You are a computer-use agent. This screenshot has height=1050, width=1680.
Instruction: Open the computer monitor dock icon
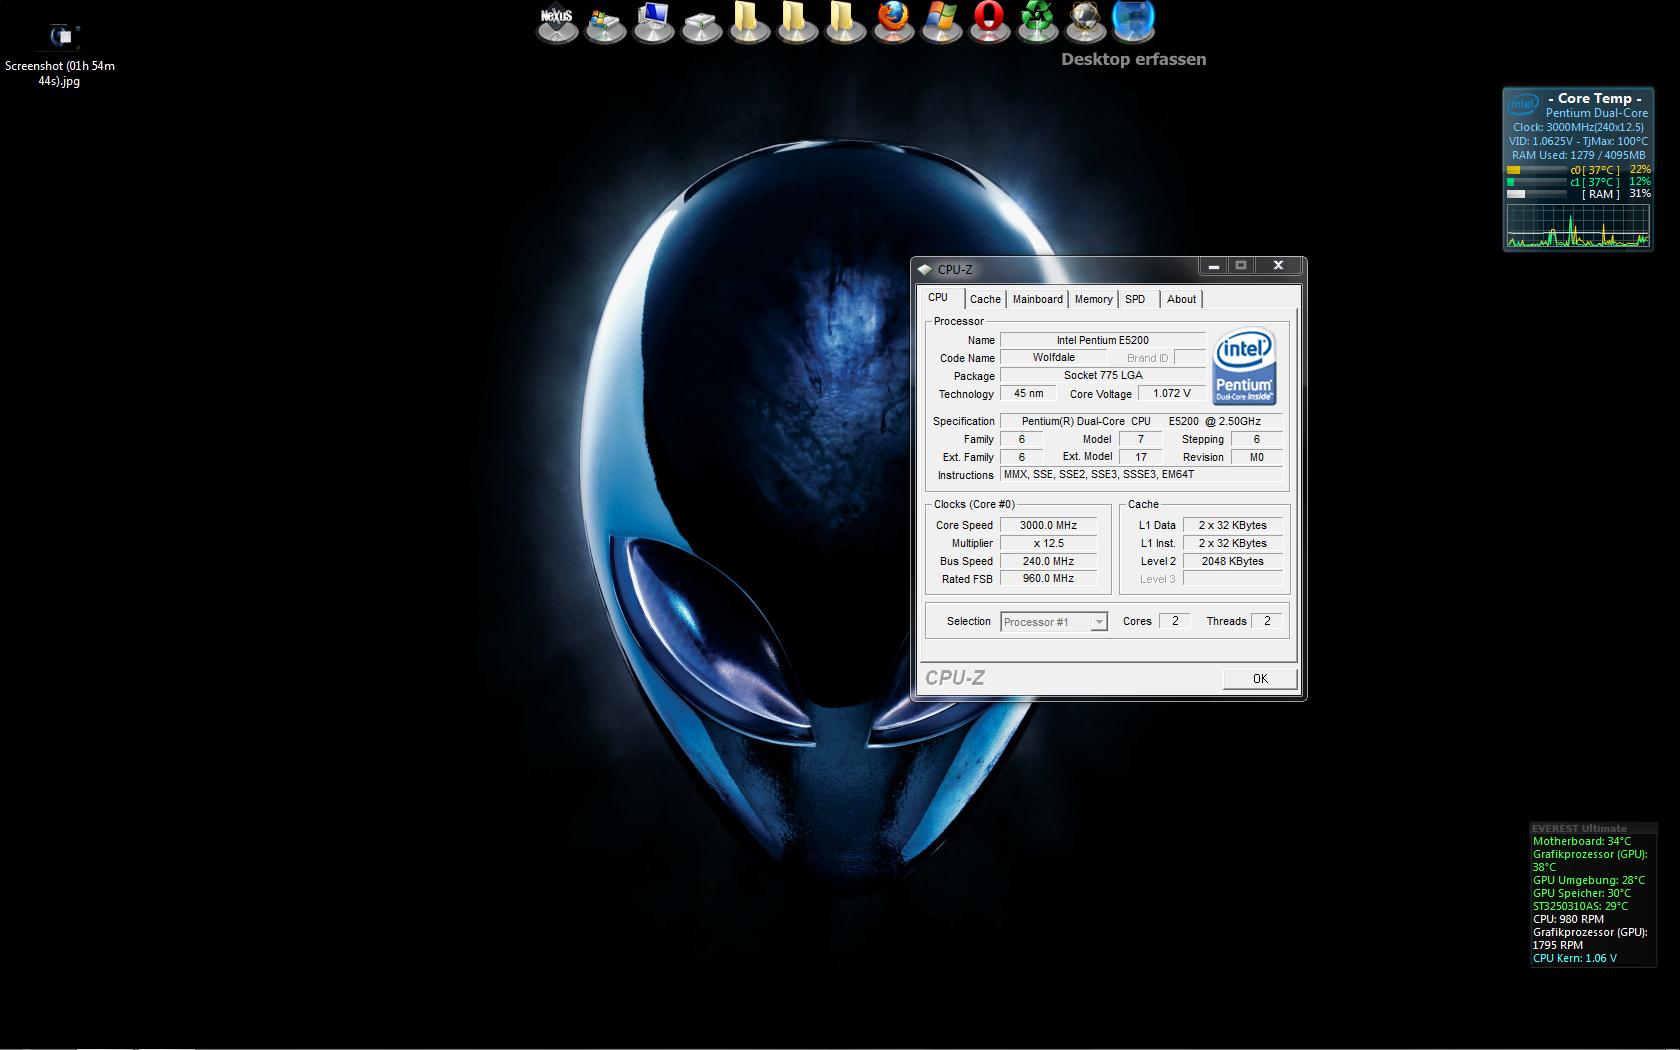coord(653,20)
